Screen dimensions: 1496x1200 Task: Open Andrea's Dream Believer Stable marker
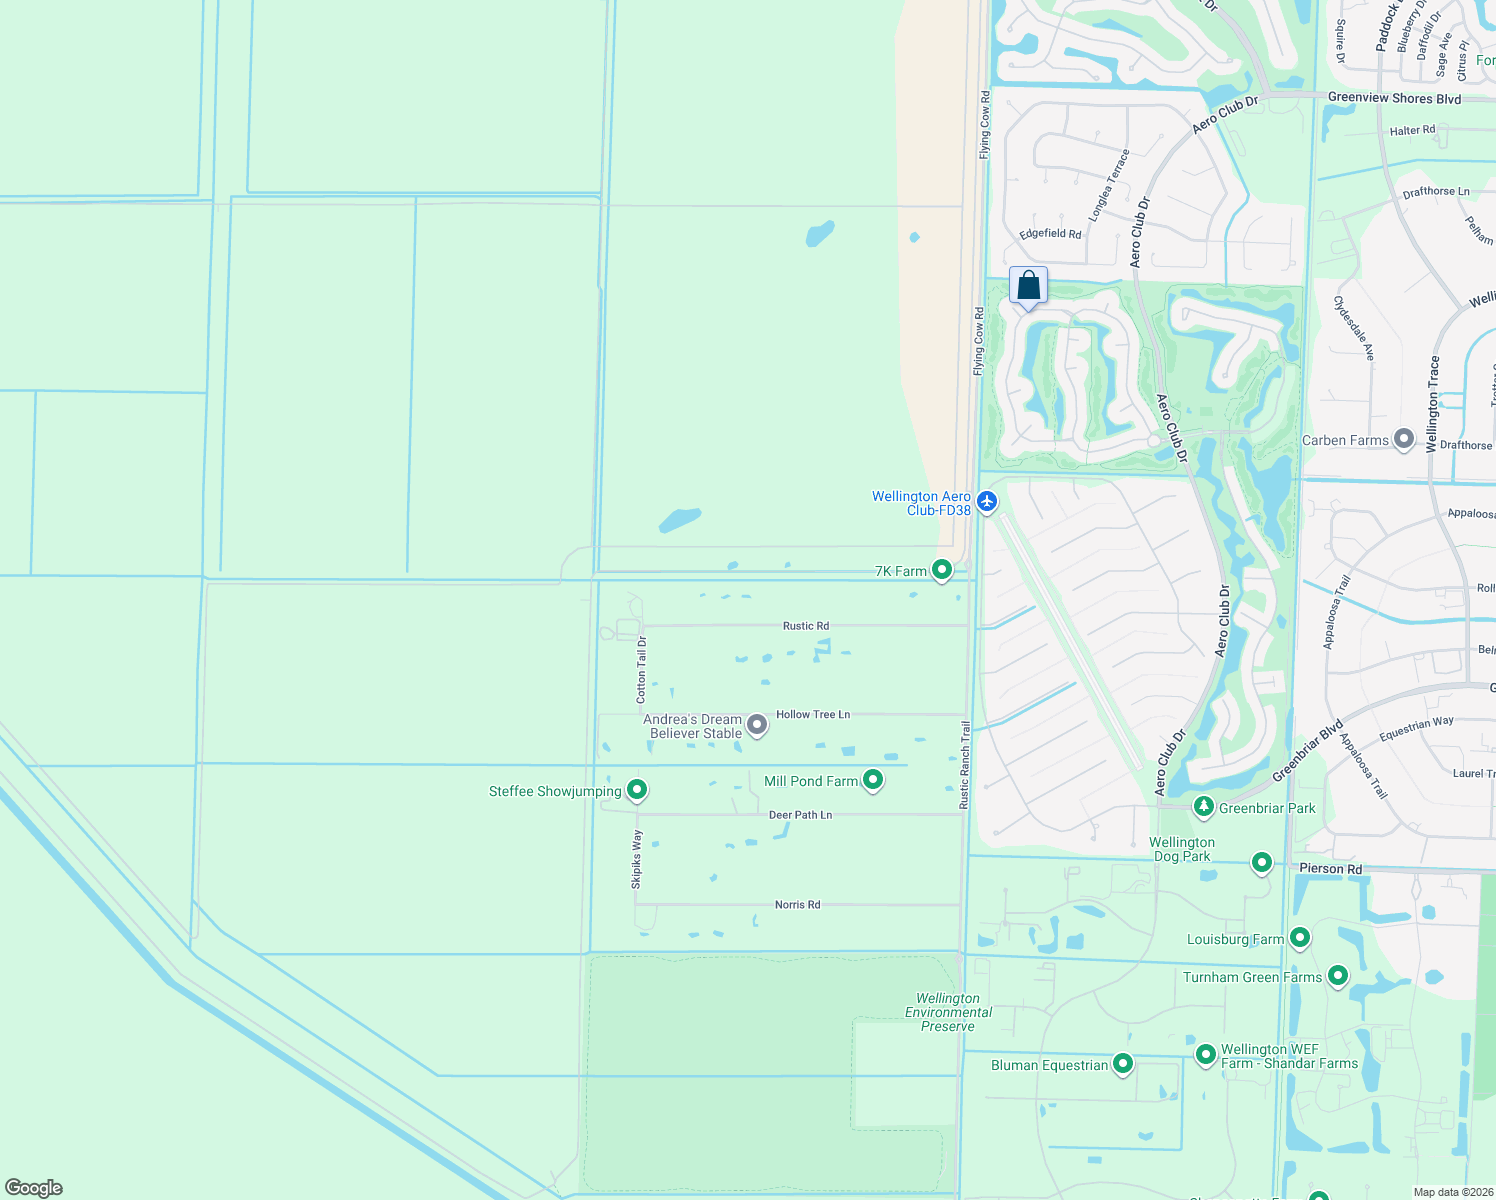(756, 726)
